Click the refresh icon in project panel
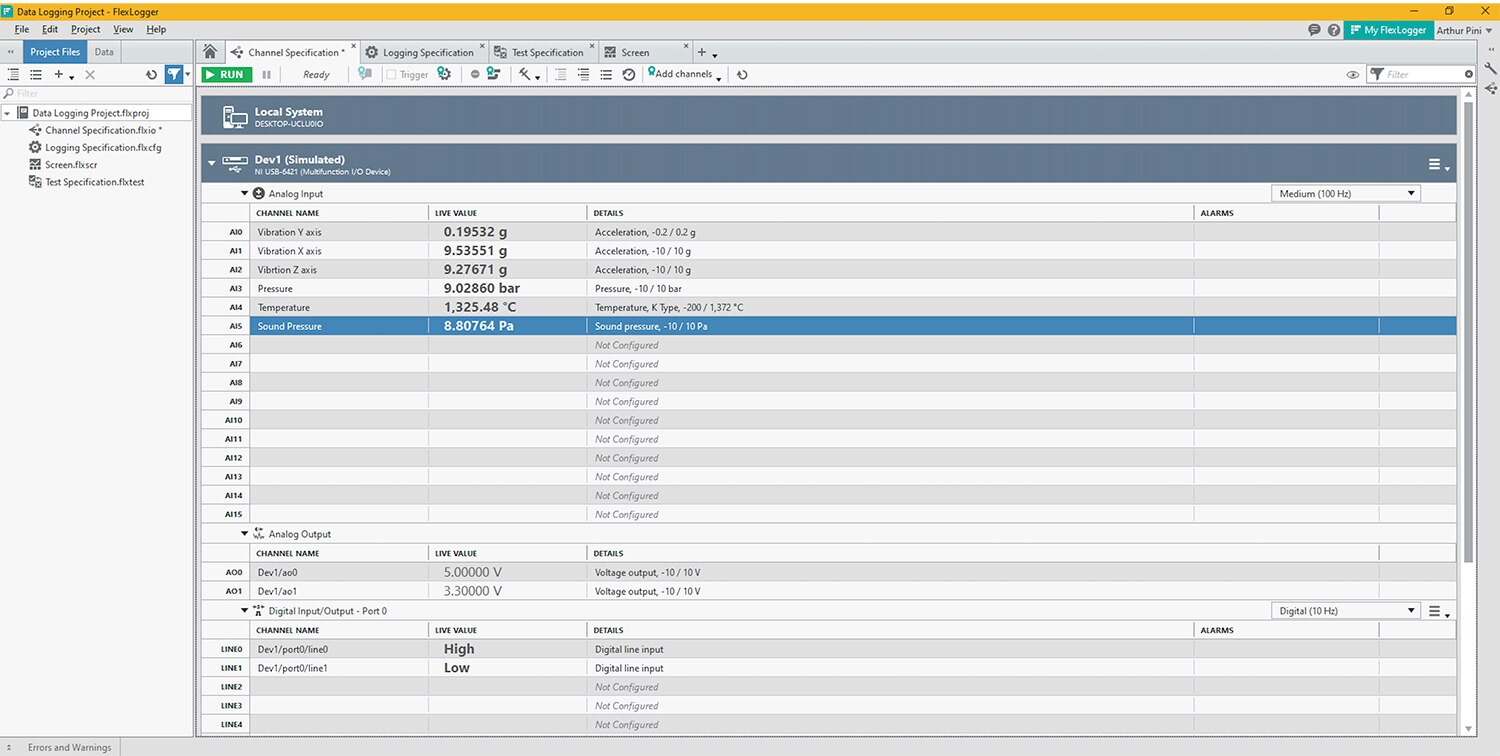 tap(152, 75)
